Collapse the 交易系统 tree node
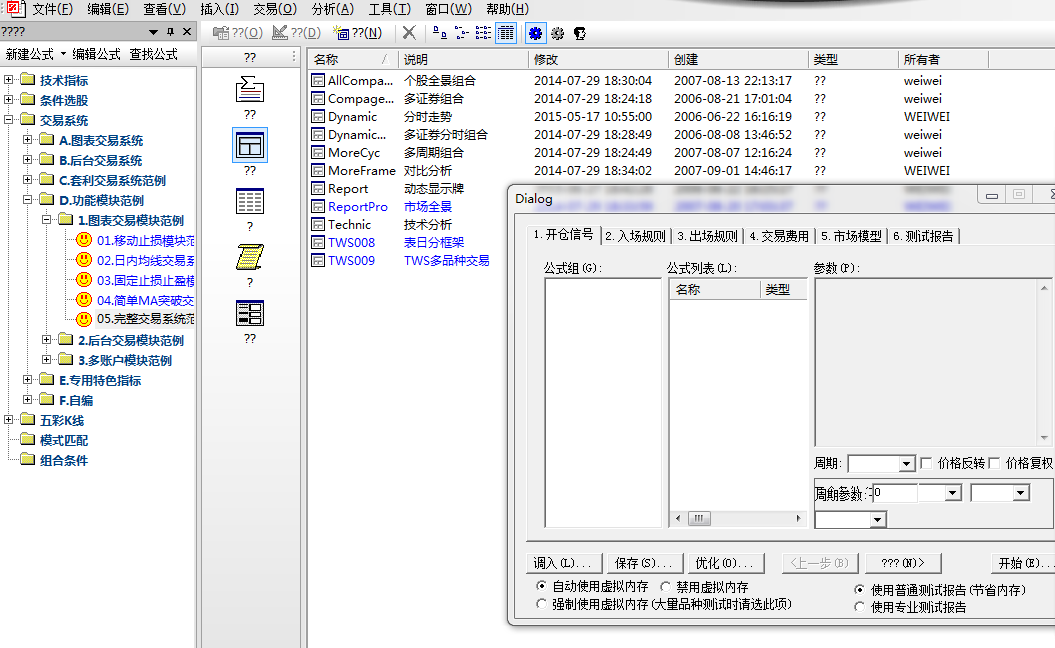 [9, 120]
